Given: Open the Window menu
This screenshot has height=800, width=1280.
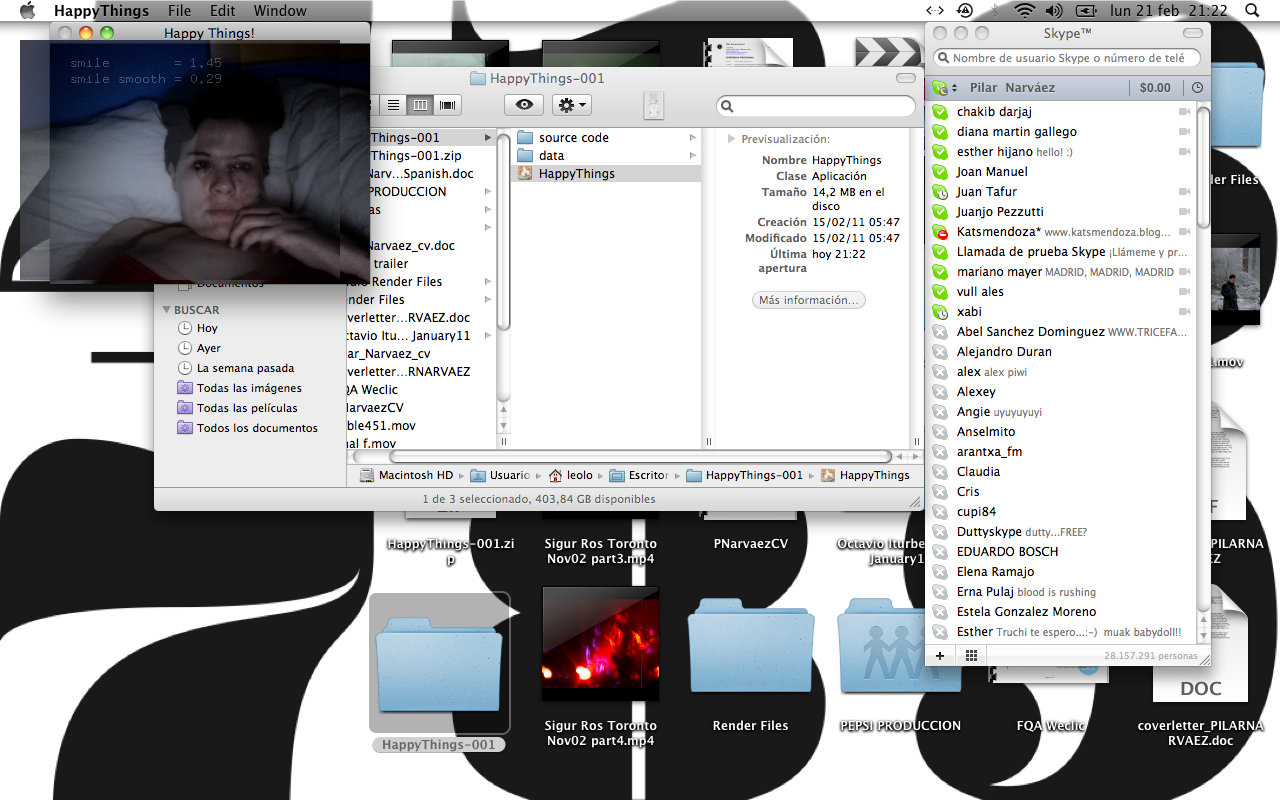Looking at the screenshot, I should 280,11.
